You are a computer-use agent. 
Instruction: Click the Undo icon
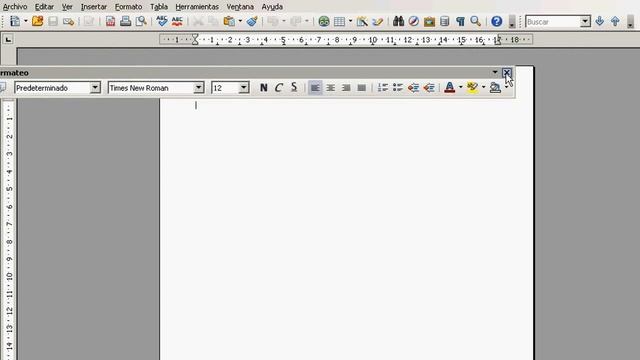[273, 21]
